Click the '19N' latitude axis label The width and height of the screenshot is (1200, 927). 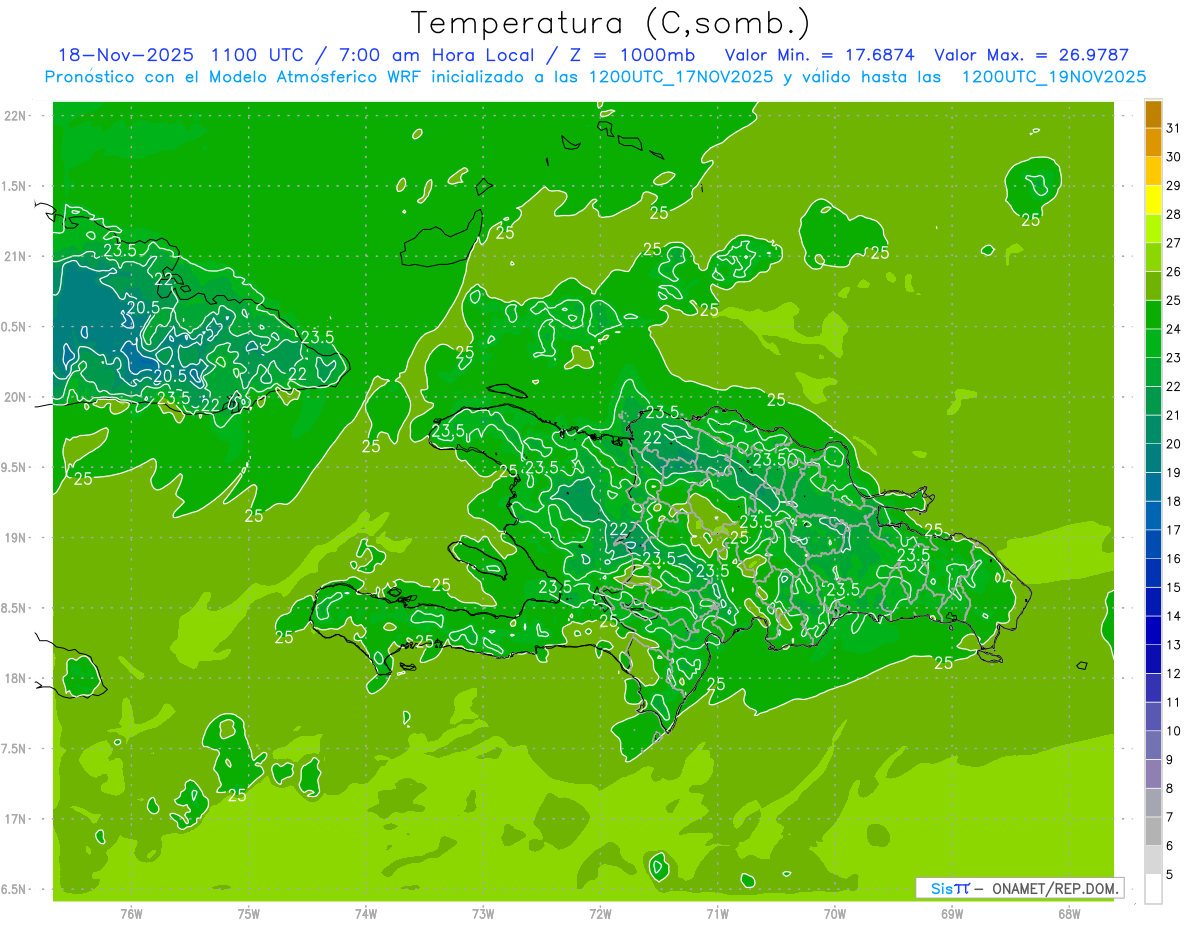(15, 538)
